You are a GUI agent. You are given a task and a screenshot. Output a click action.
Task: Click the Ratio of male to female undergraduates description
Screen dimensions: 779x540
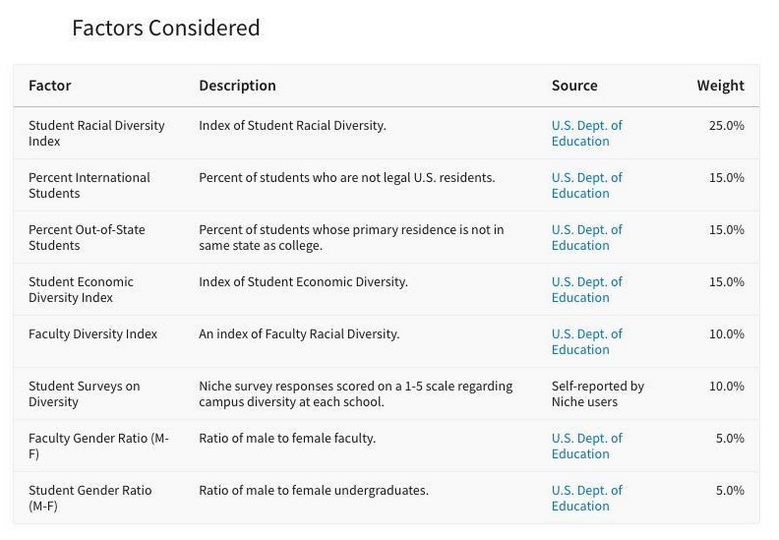click(313, 490)
